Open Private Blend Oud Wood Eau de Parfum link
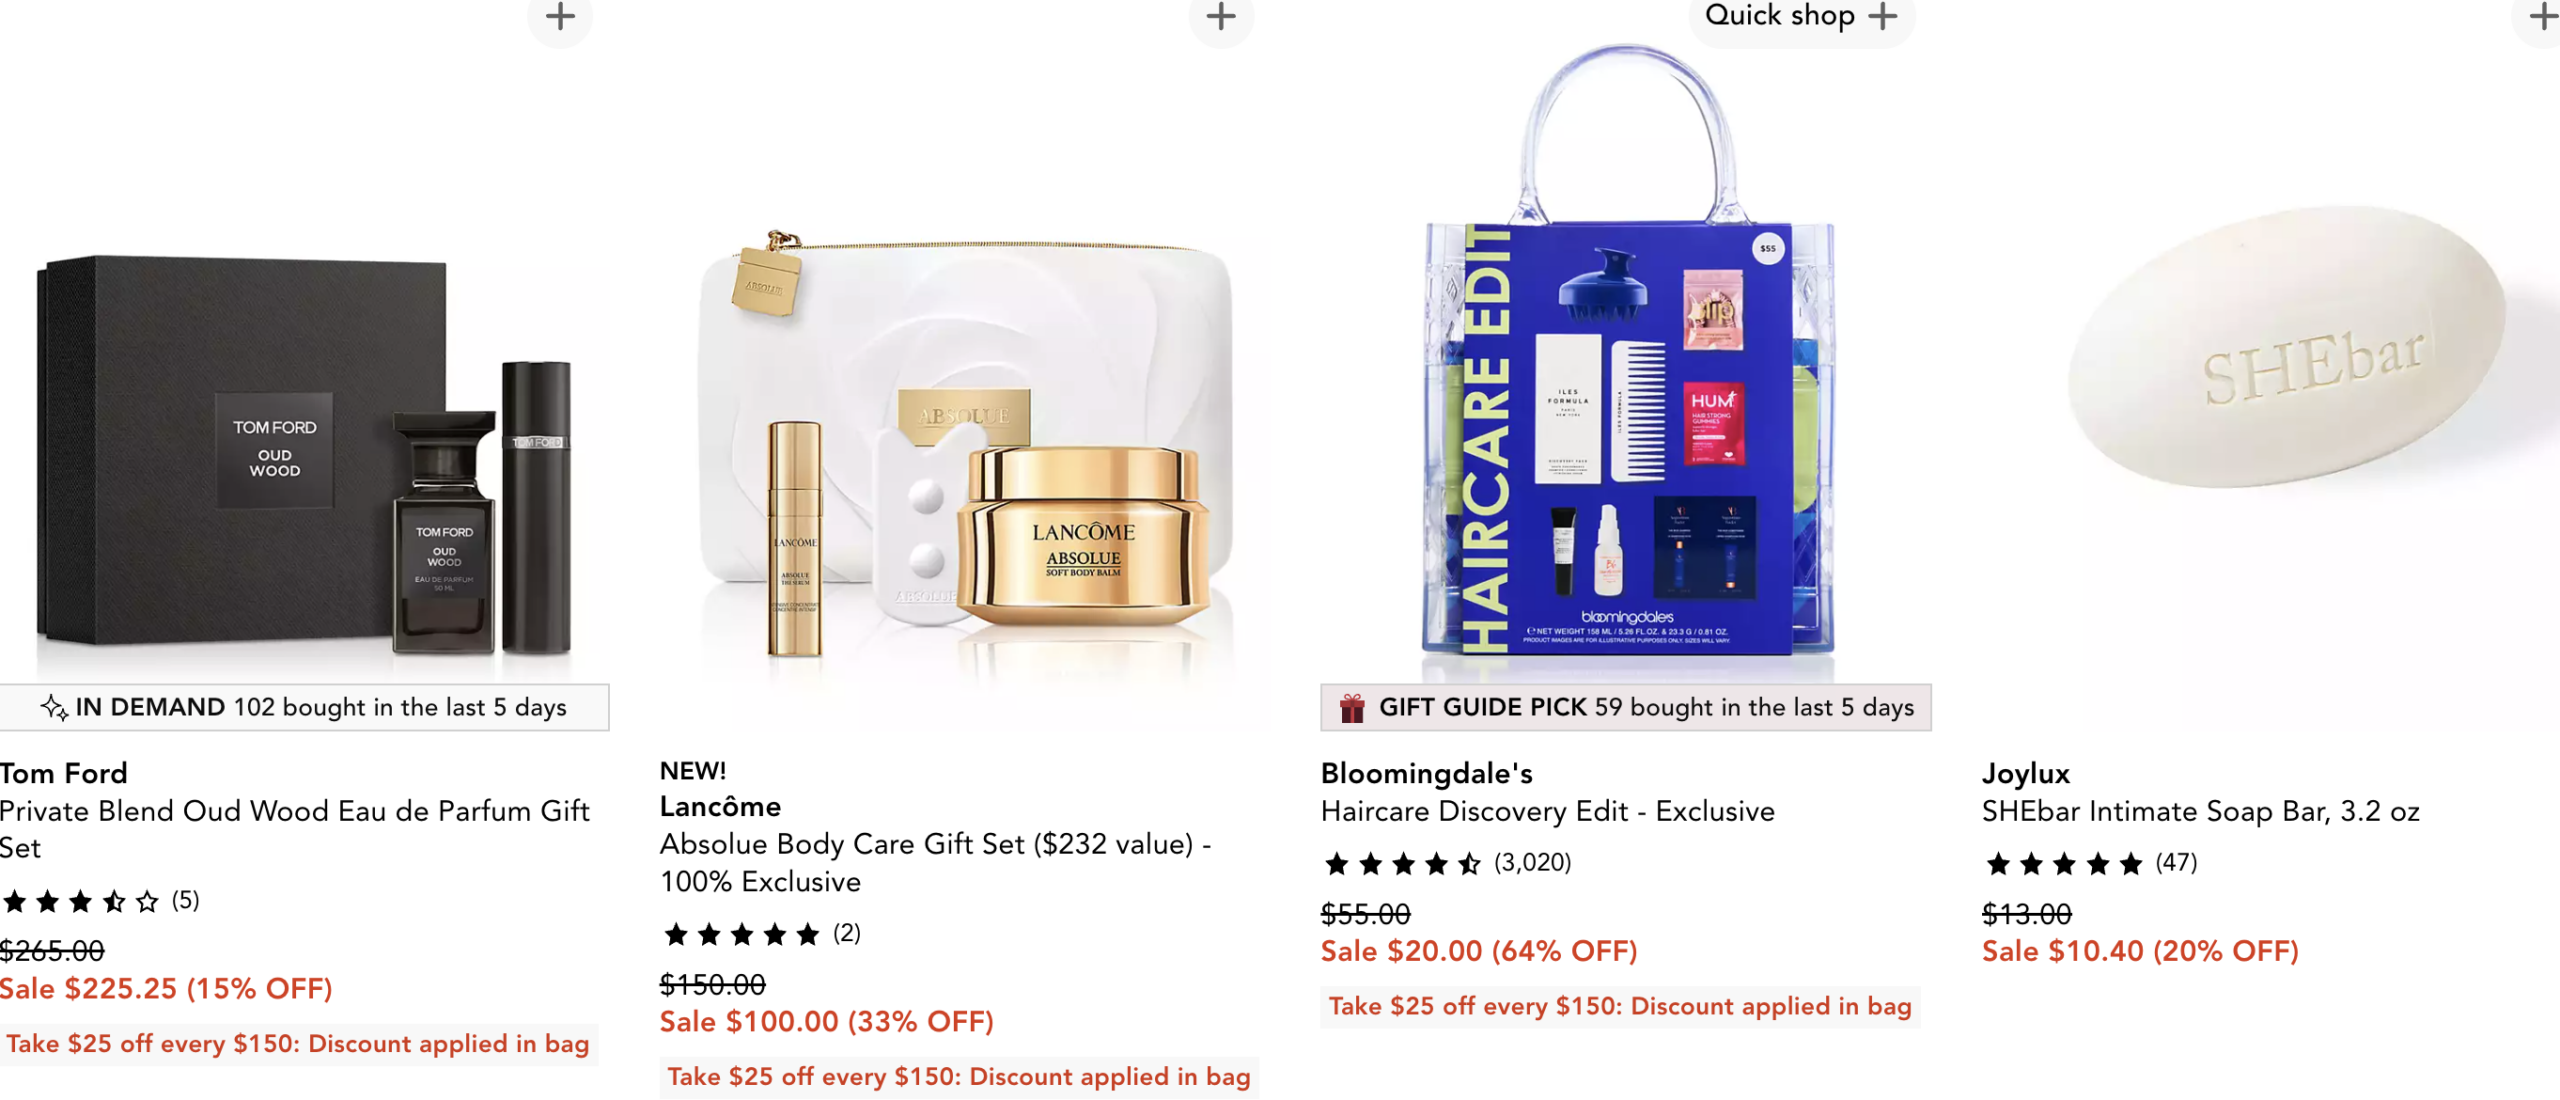 point(295,829)
